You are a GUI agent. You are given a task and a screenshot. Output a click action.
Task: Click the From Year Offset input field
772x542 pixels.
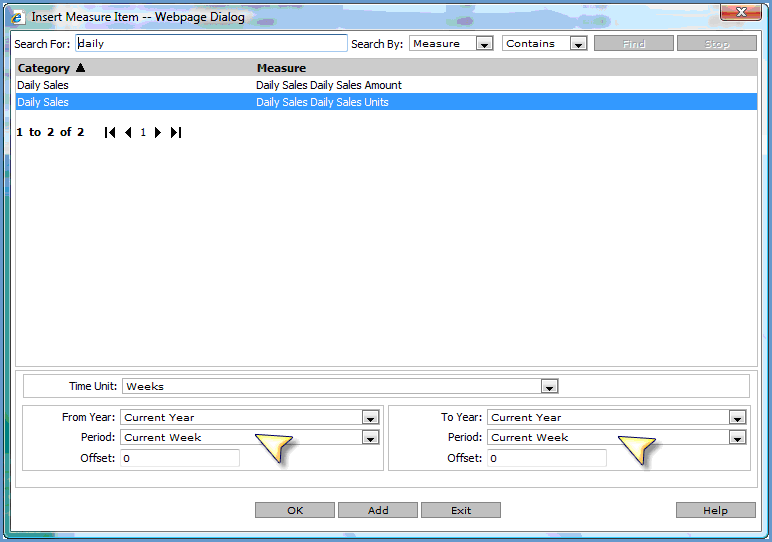[x=179, y=458]
